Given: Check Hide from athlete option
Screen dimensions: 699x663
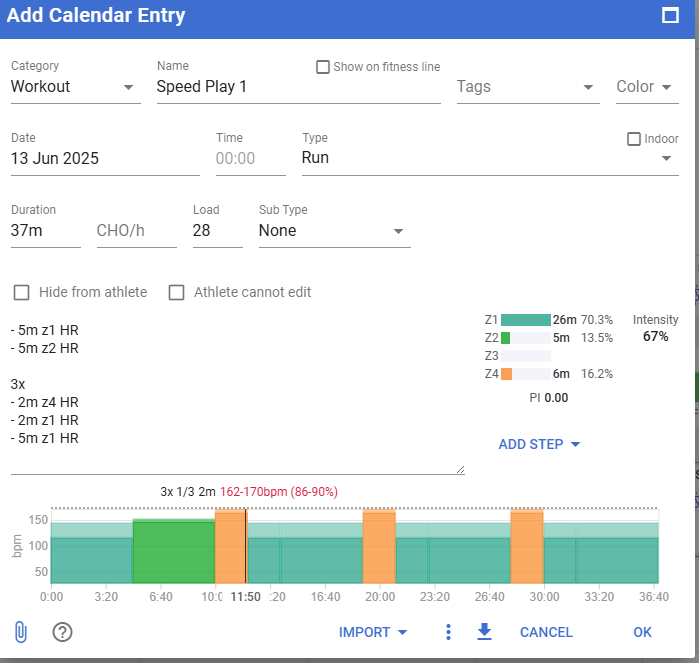Looking at the screenshot, I should click(21, 292).
